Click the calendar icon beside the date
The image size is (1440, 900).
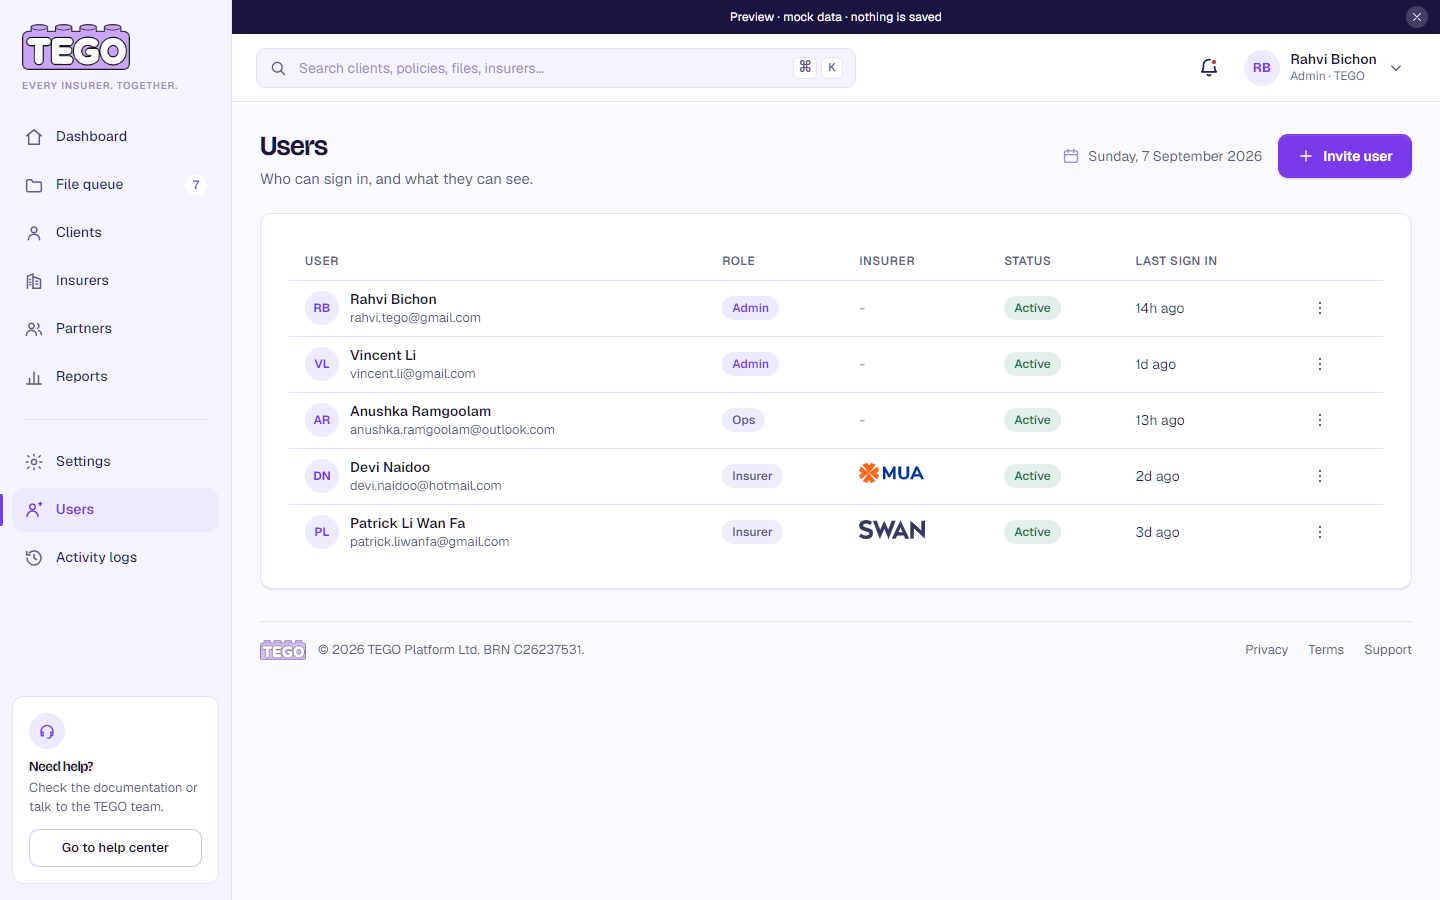coord(1071,156)
